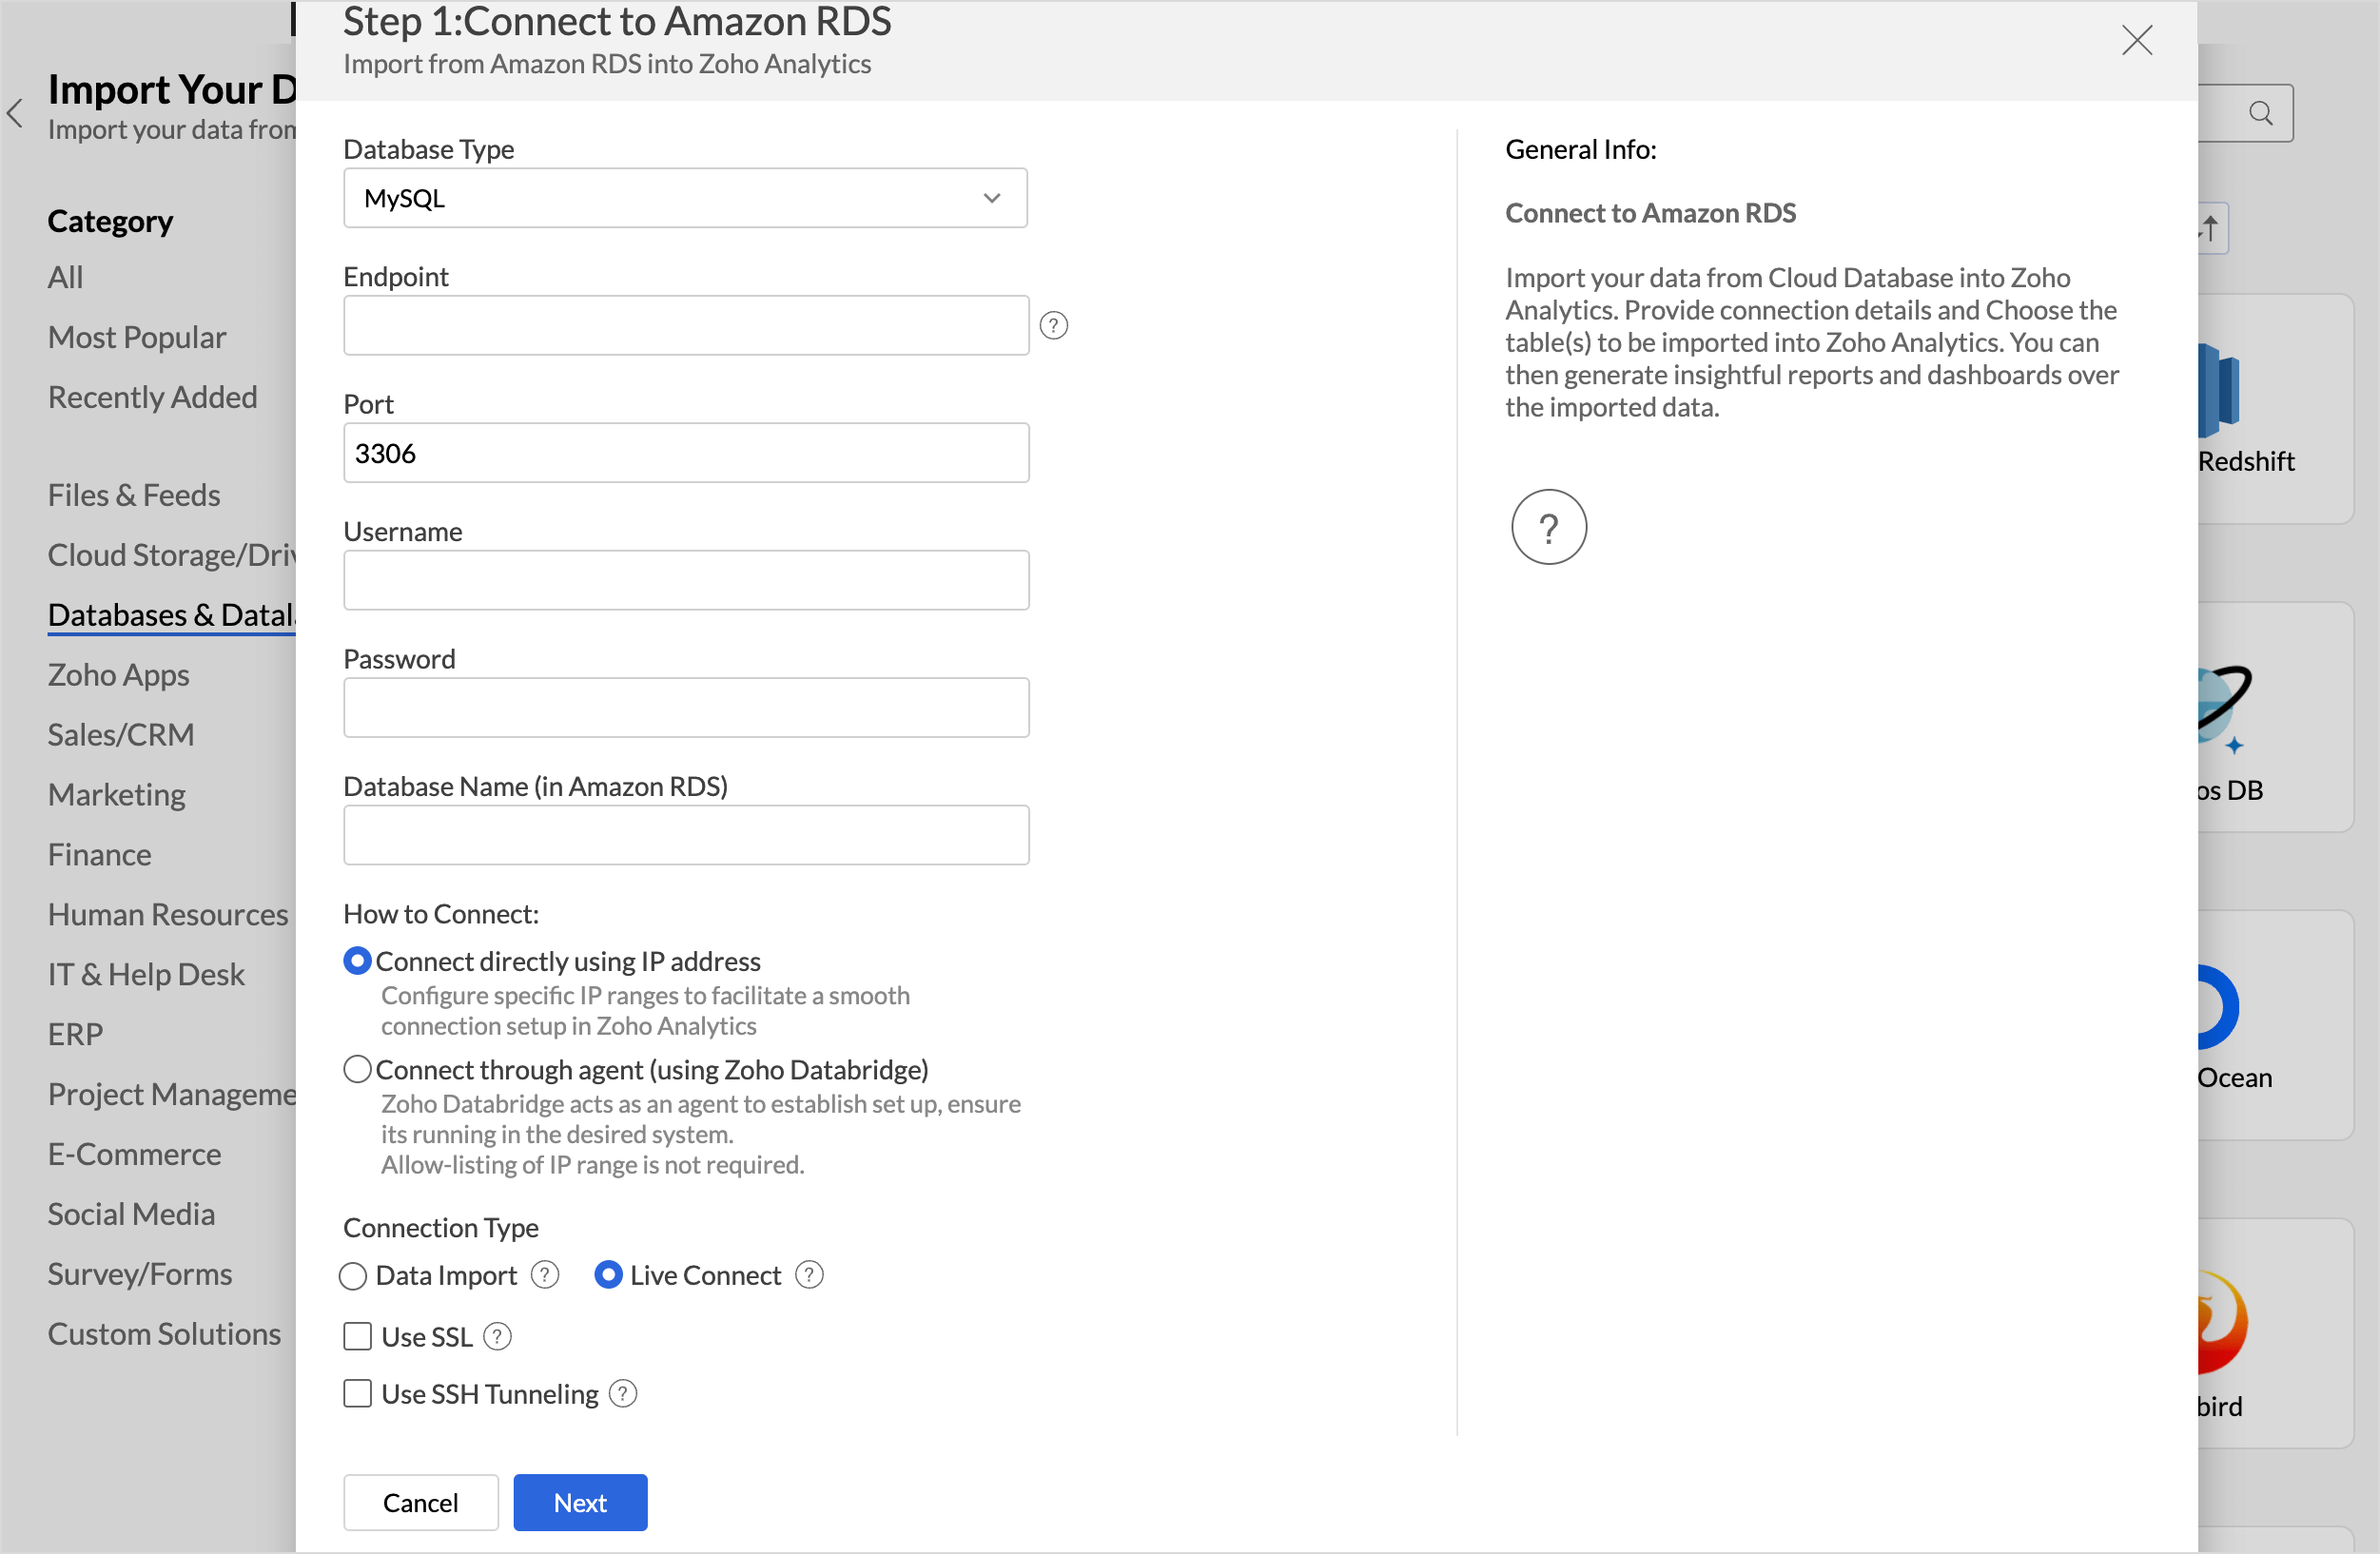Open the E-Commerce category
Image resolution: width=2380 pixels, height=1554 pixels.
point(135,1155)
